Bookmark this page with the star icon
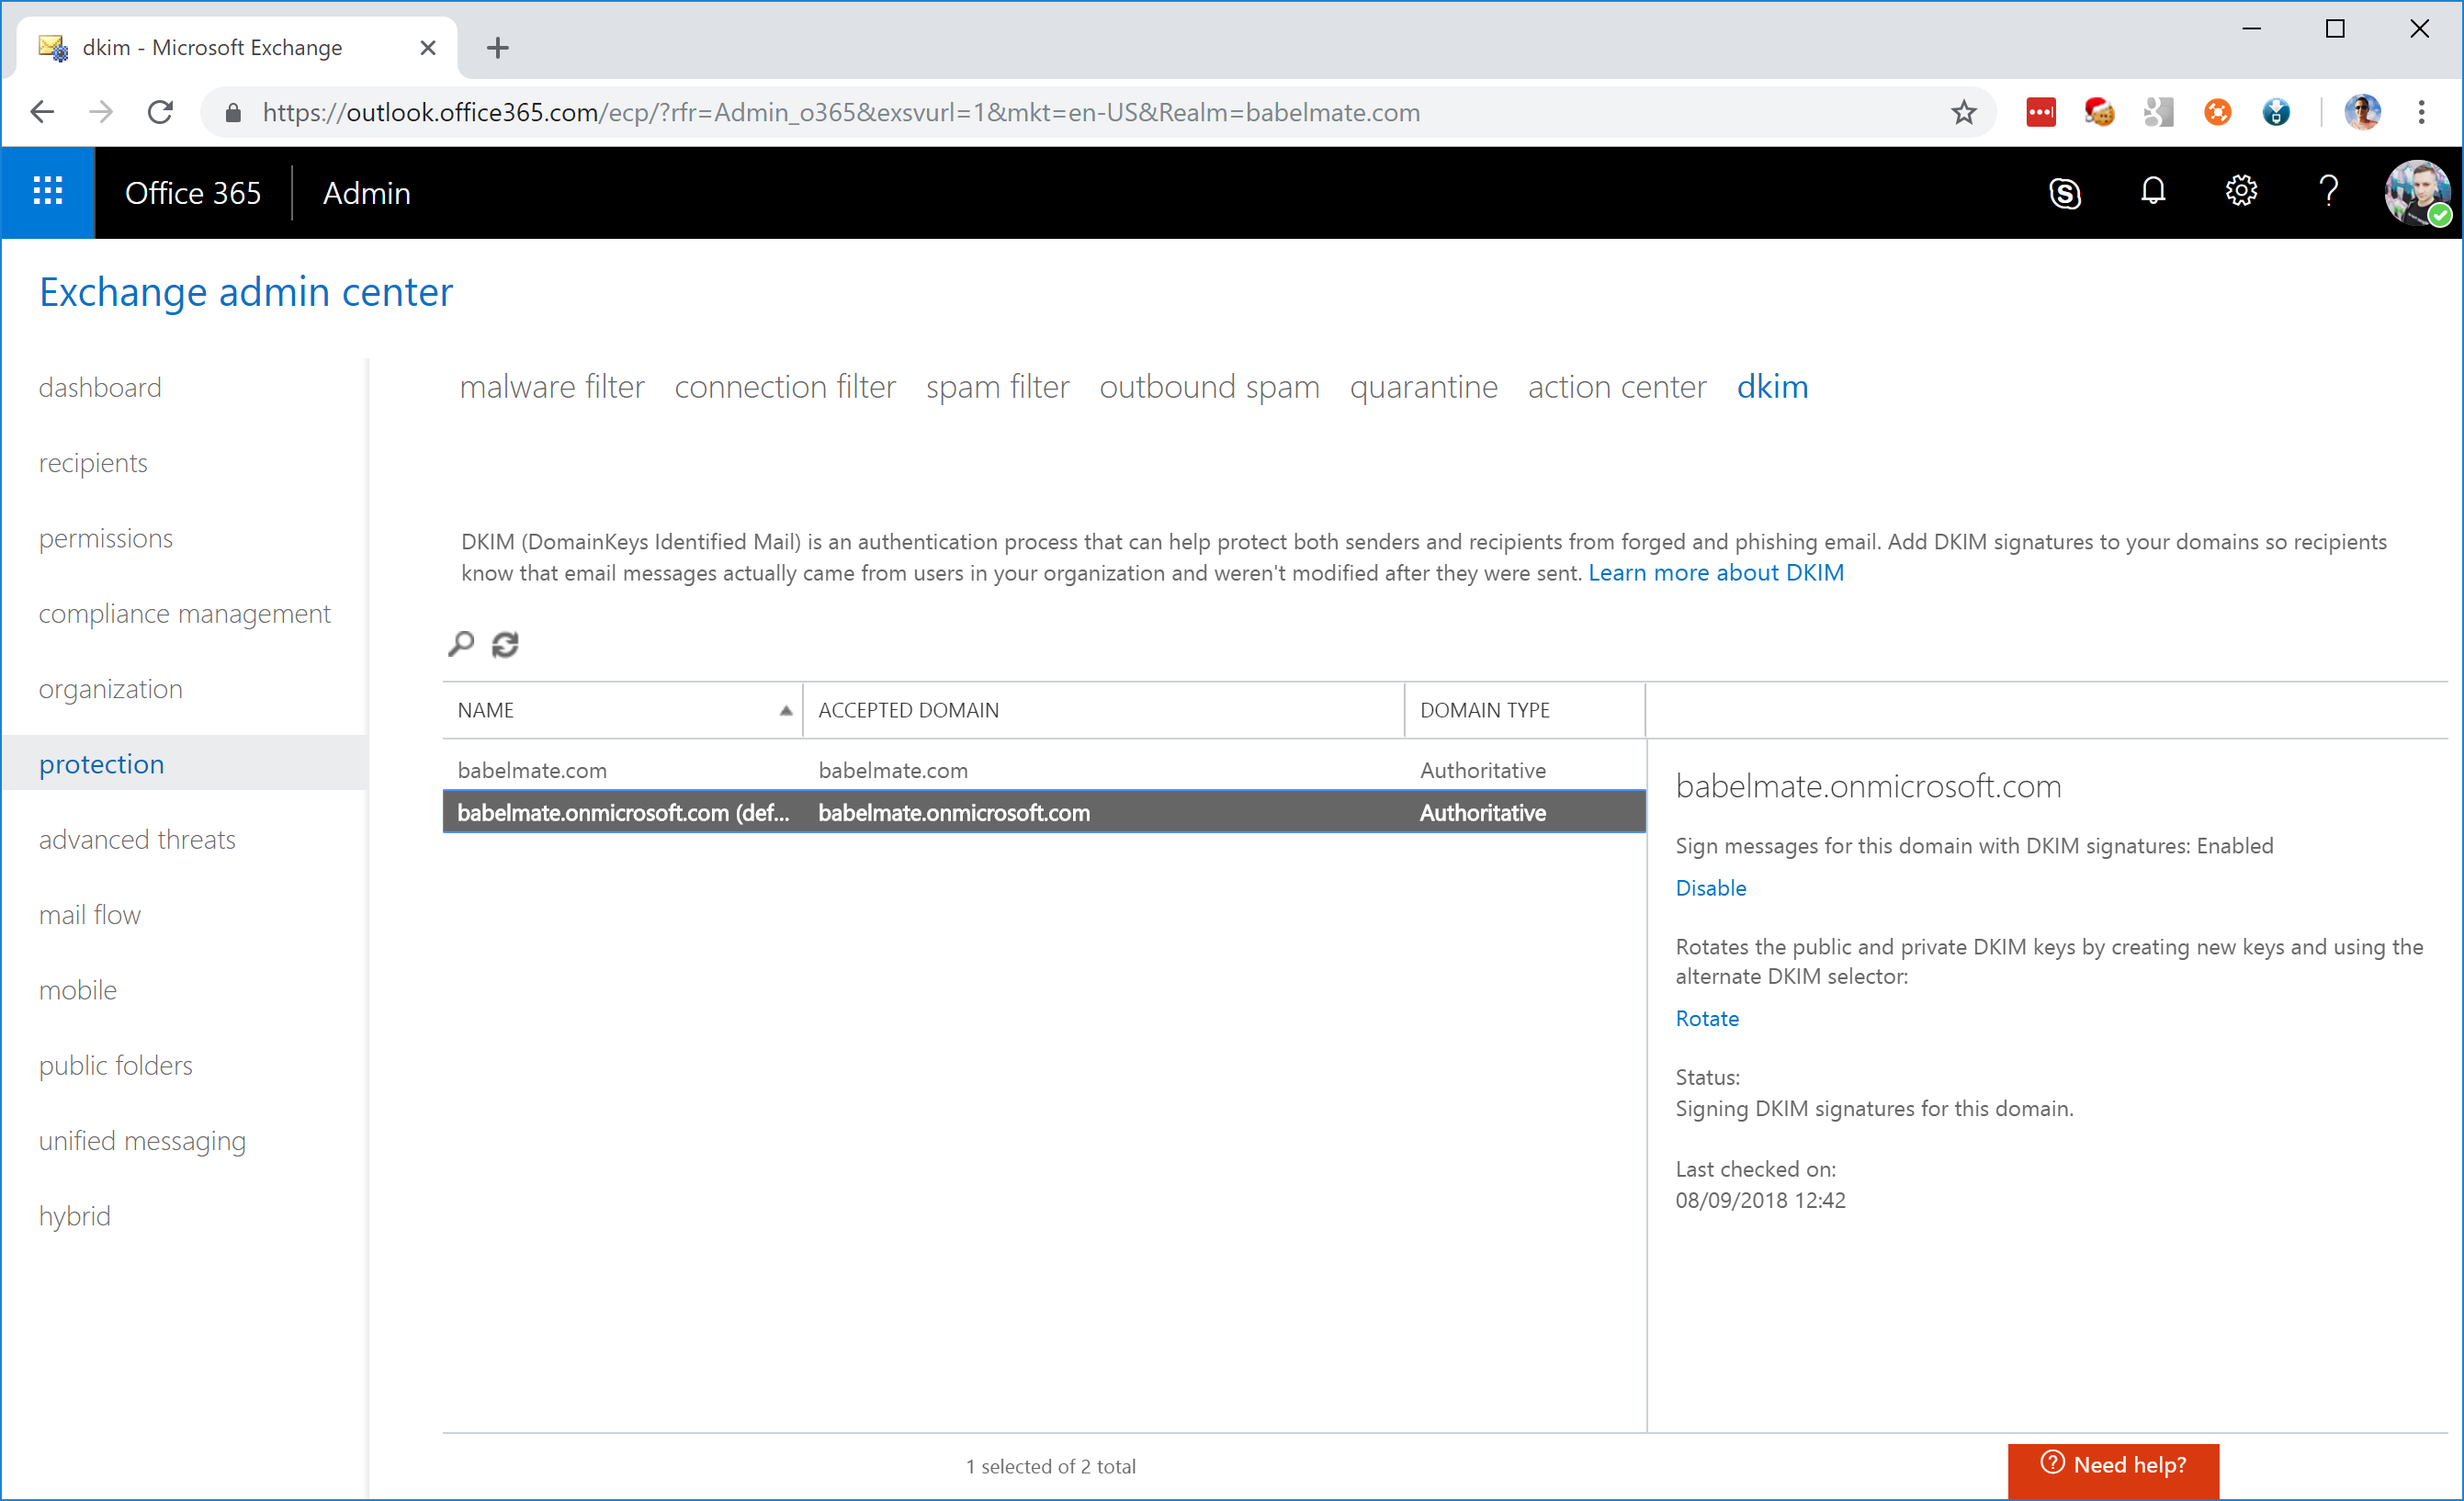The height and width of the screenshot is (1501, 2464). click(x=1964, y=112)
